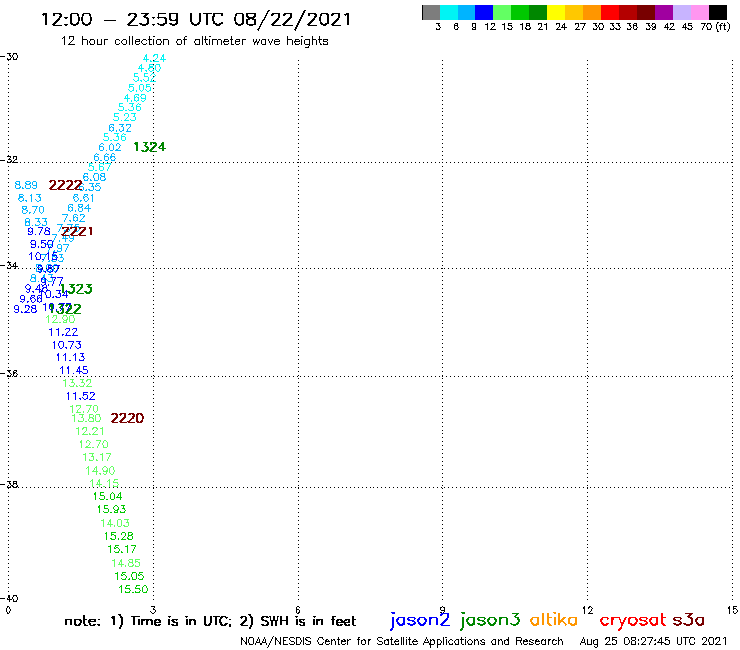740x650 pixels.
Task: Click the note 'Time is in UTC; SWH is in feet'
Action: click(x=210, y=621)
